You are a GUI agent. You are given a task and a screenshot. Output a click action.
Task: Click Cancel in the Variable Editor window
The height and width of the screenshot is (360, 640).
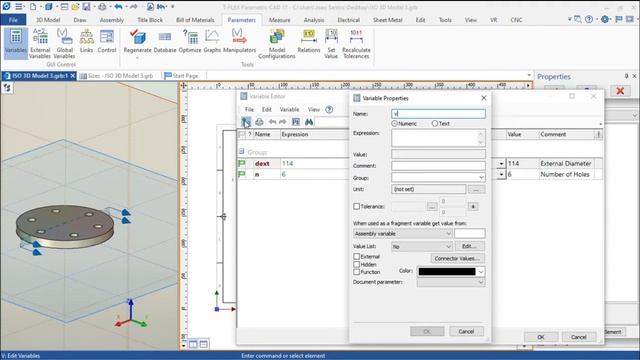click(578, 337)
